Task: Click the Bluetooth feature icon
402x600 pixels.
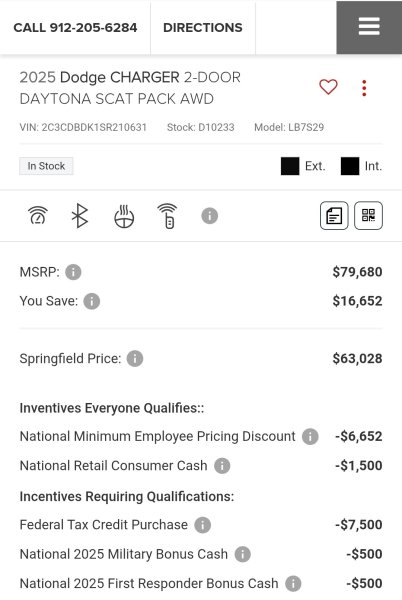Action: click(80, 215)
